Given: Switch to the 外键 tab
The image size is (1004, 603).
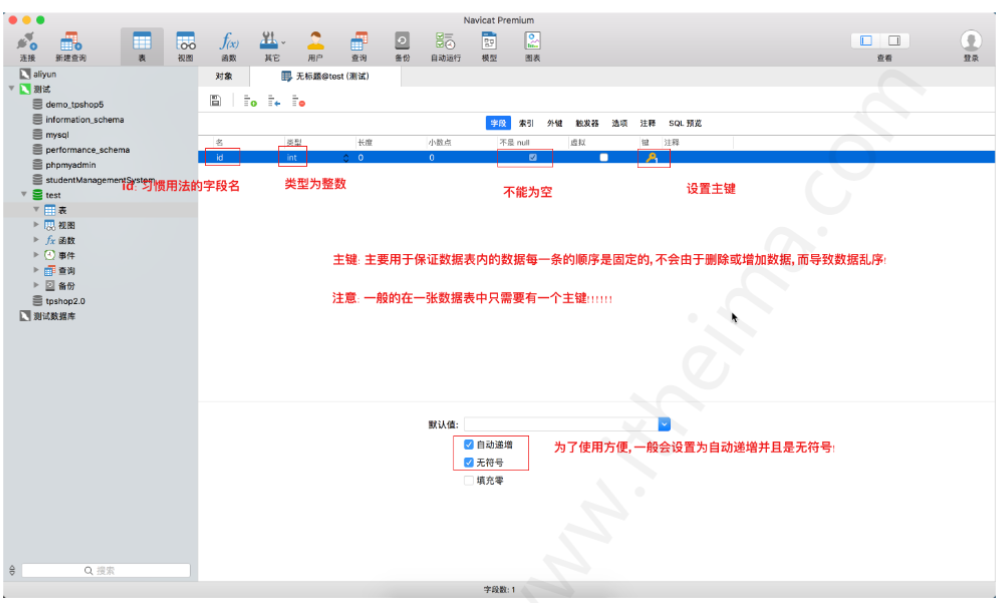Looking at the screenshot, I should [555, 123].
